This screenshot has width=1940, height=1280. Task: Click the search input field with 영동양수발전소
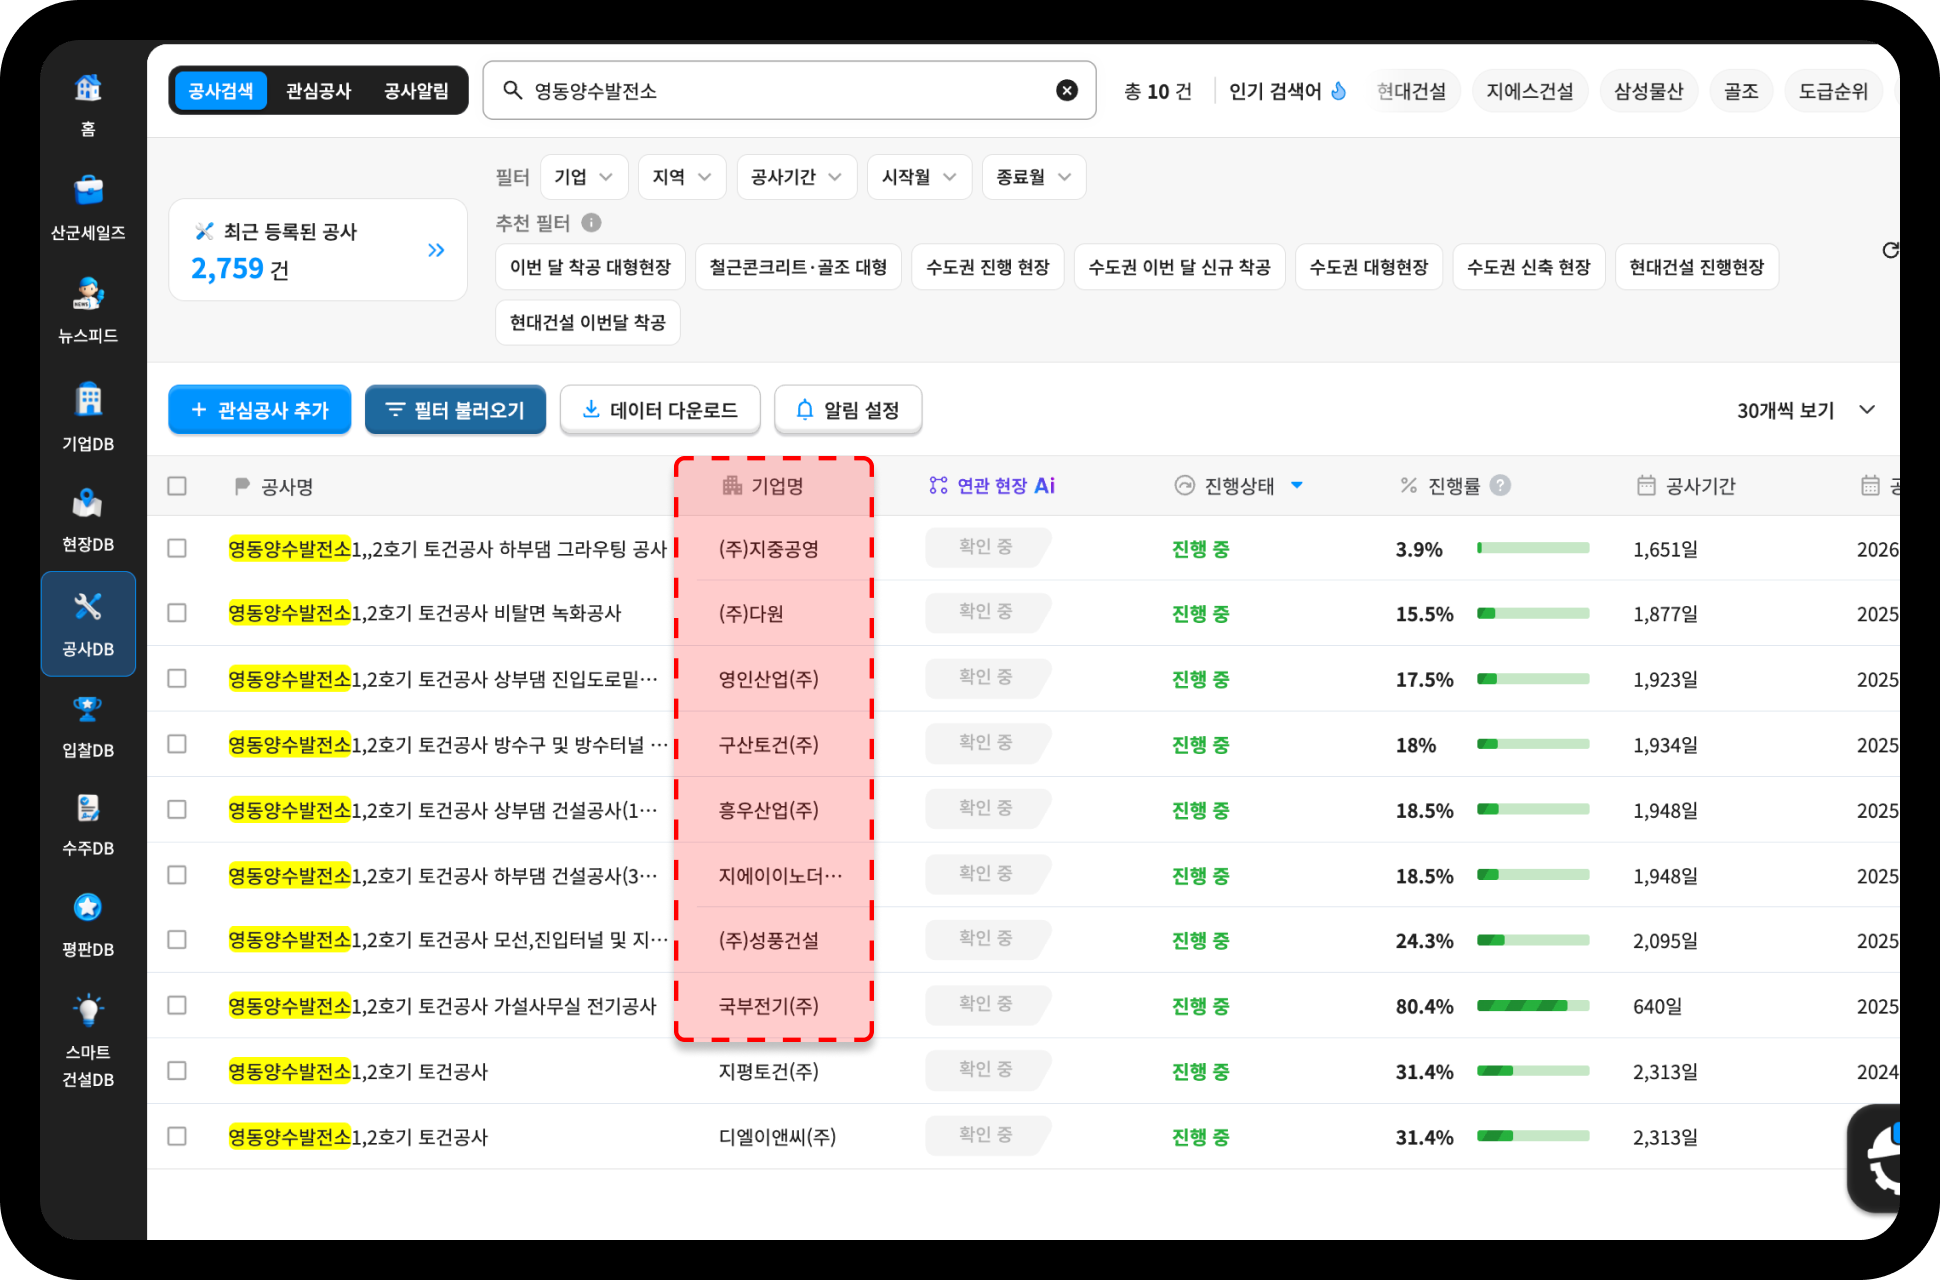[789, 91]
